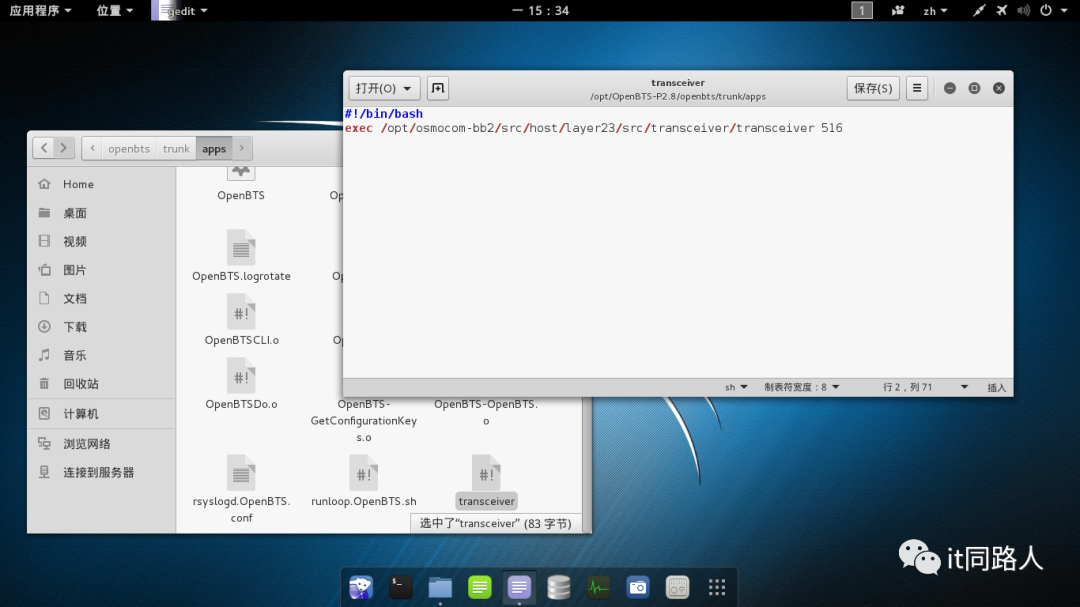The height and width of the screenshot is (607, 1080).
Task: Open 回收站 in the sidebar
Action: coord(101,384)
